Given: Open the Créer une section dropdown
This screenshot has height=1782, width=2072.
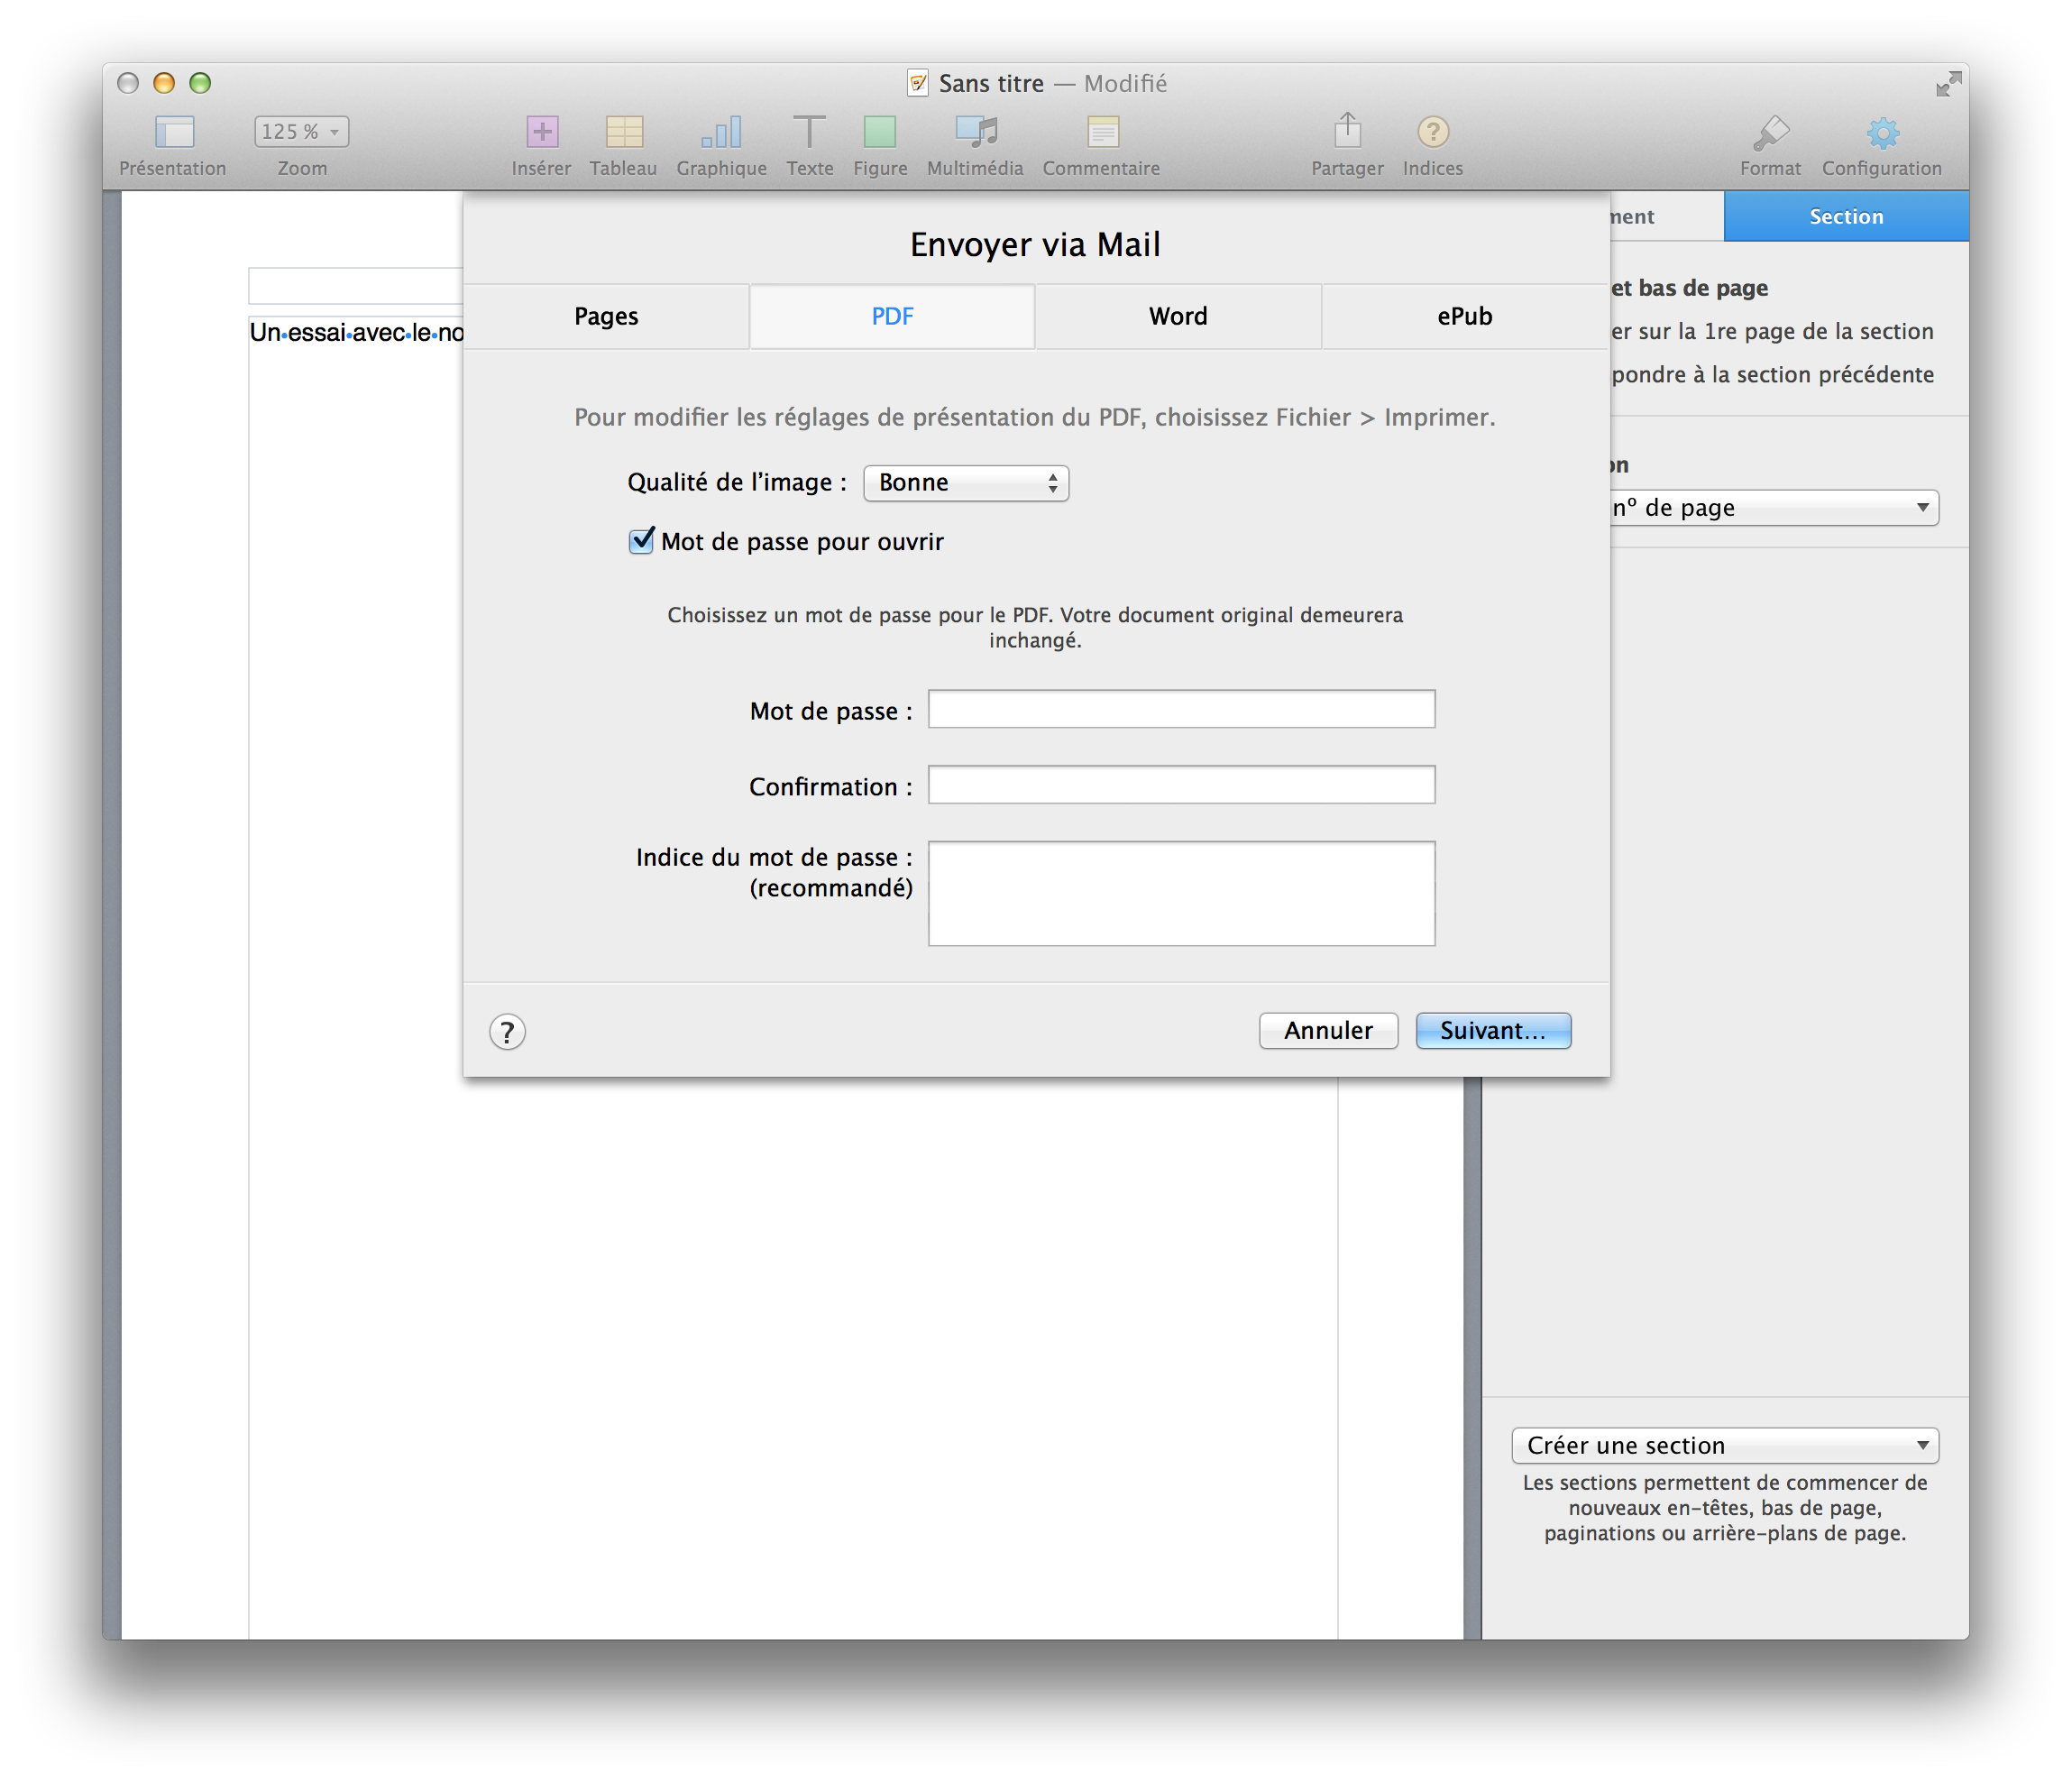Looking at the screenshot, I should point(1724,1445).
